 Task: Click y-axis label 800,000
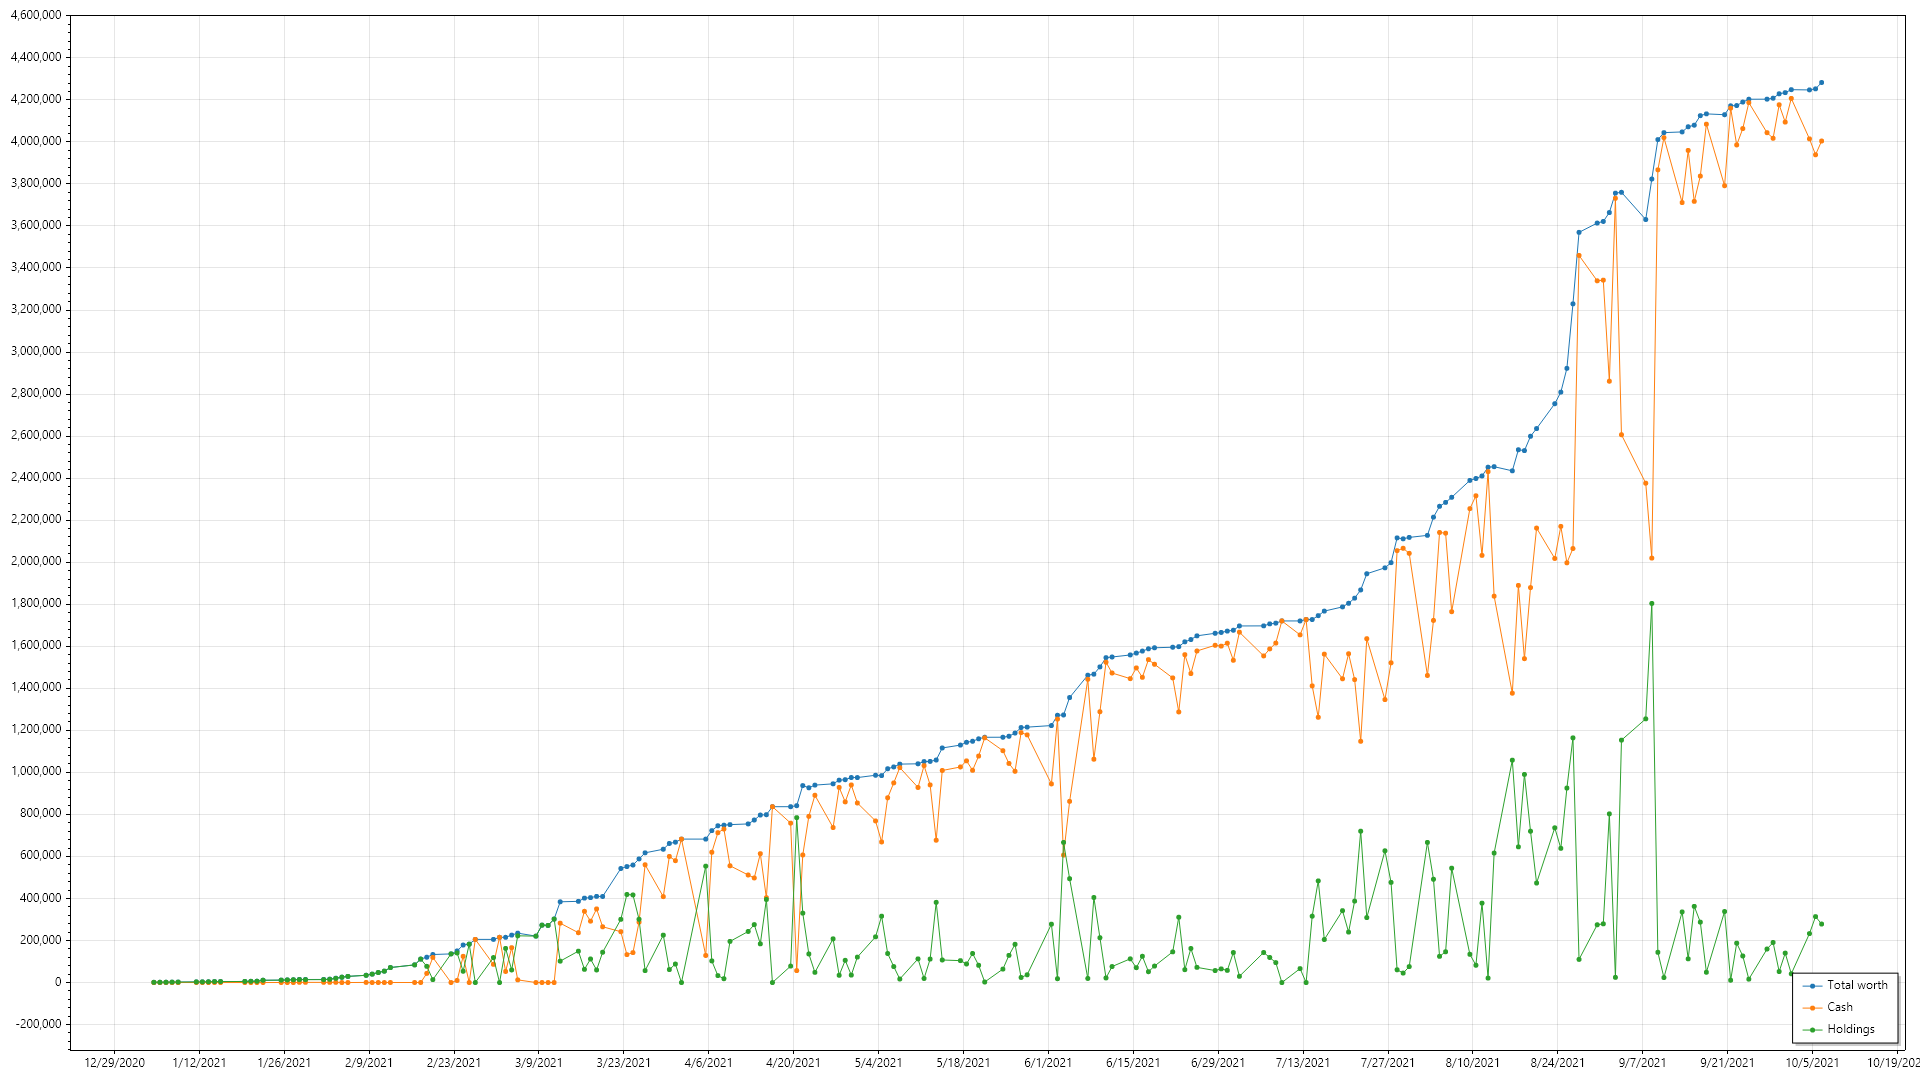tap(40, 813)
